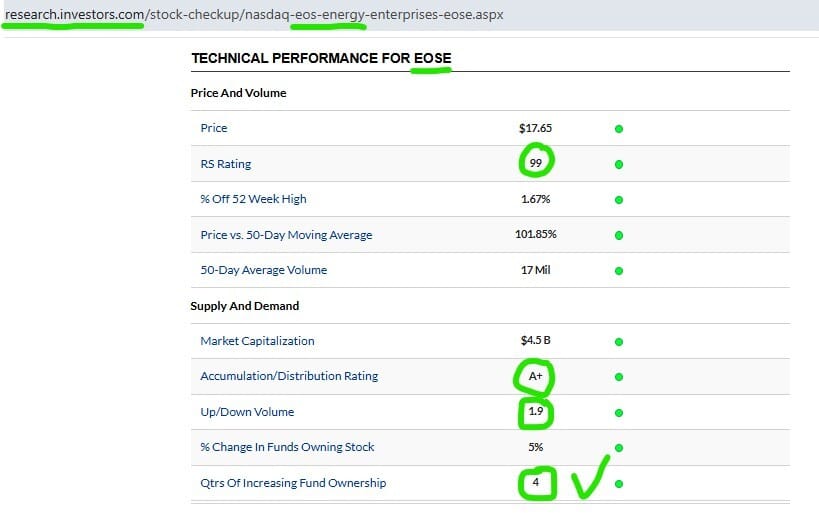Click green dot for Qtrs Of Increasing Fund Ownership
Viewport: 819px width, 513px height.
click(619, 484)
